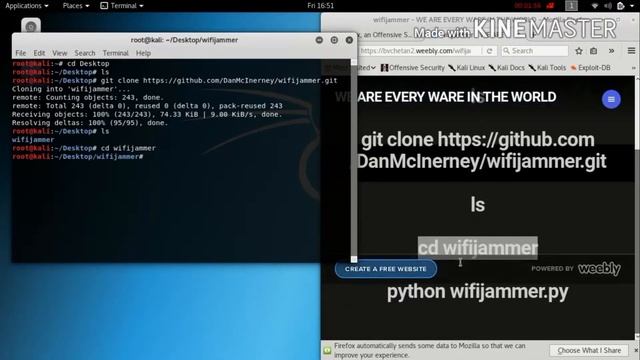The image size is (640, 360).
Task: Switch workspace via indicator 1
Action: (x=571, y=6)
